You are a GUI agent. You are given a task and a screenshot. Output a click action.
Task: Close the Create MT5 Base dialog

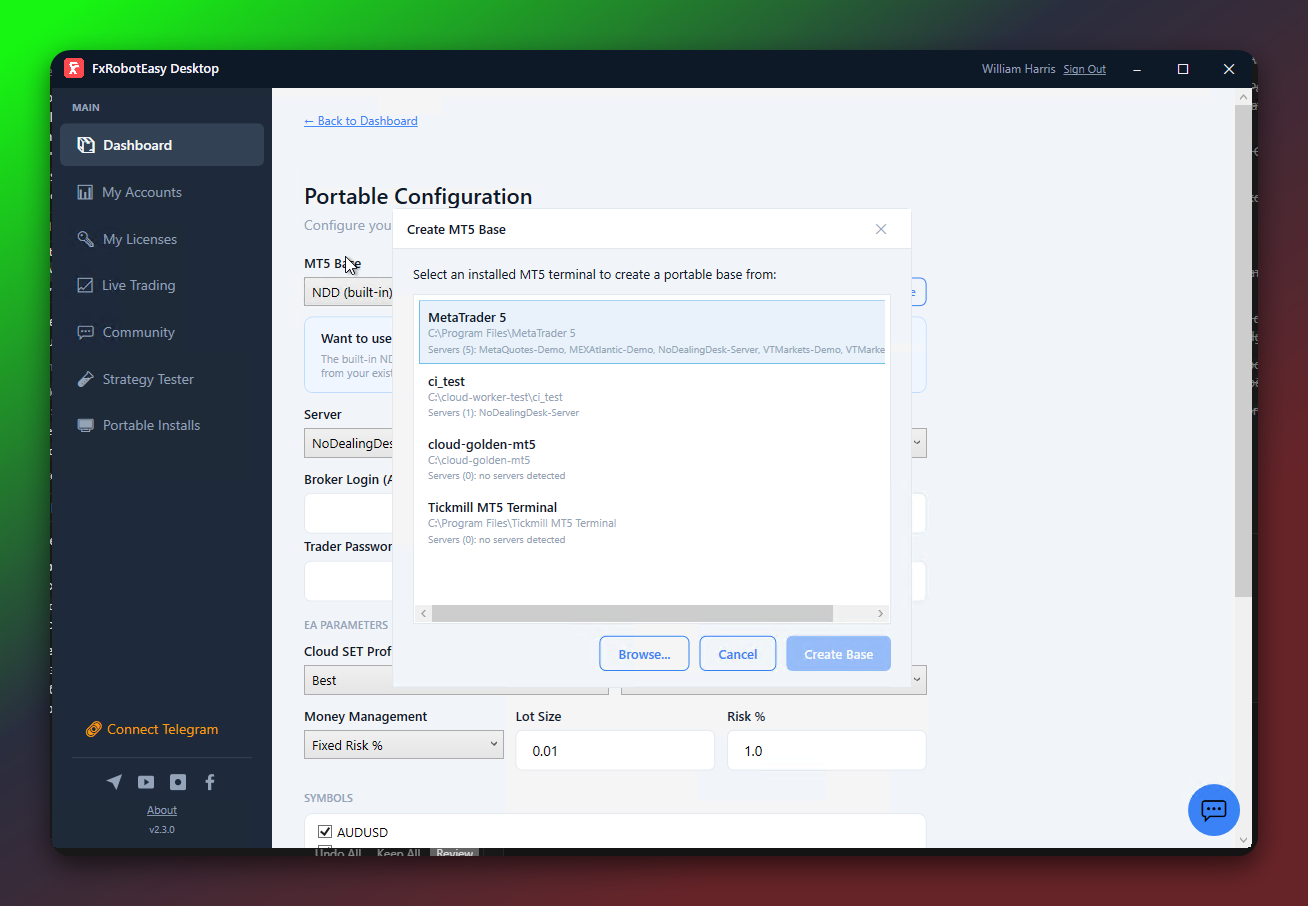[x=881, y=229]
